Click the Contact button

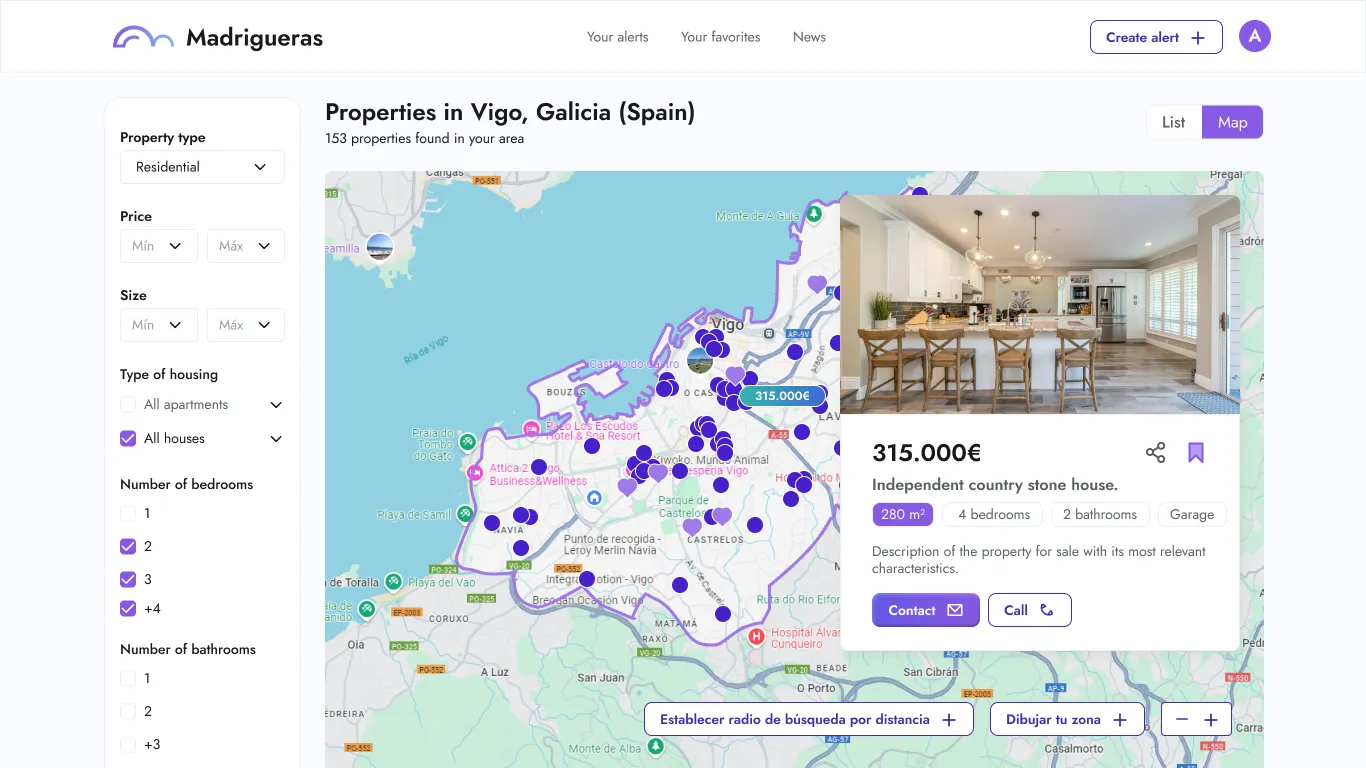(926, 610)
